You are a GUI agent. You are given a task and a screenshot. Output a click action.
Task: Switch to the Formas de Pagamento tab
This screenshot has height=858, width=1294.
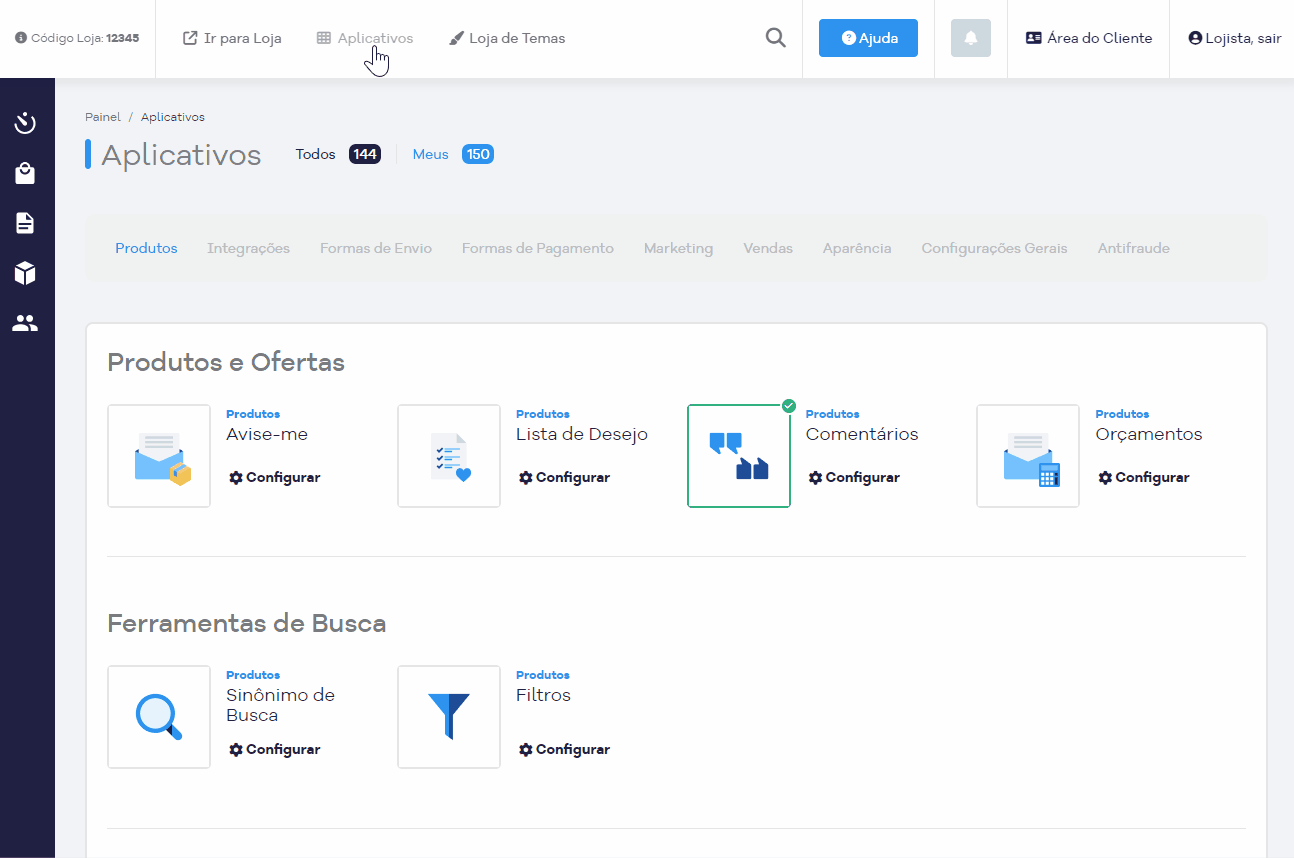[538, 248]
